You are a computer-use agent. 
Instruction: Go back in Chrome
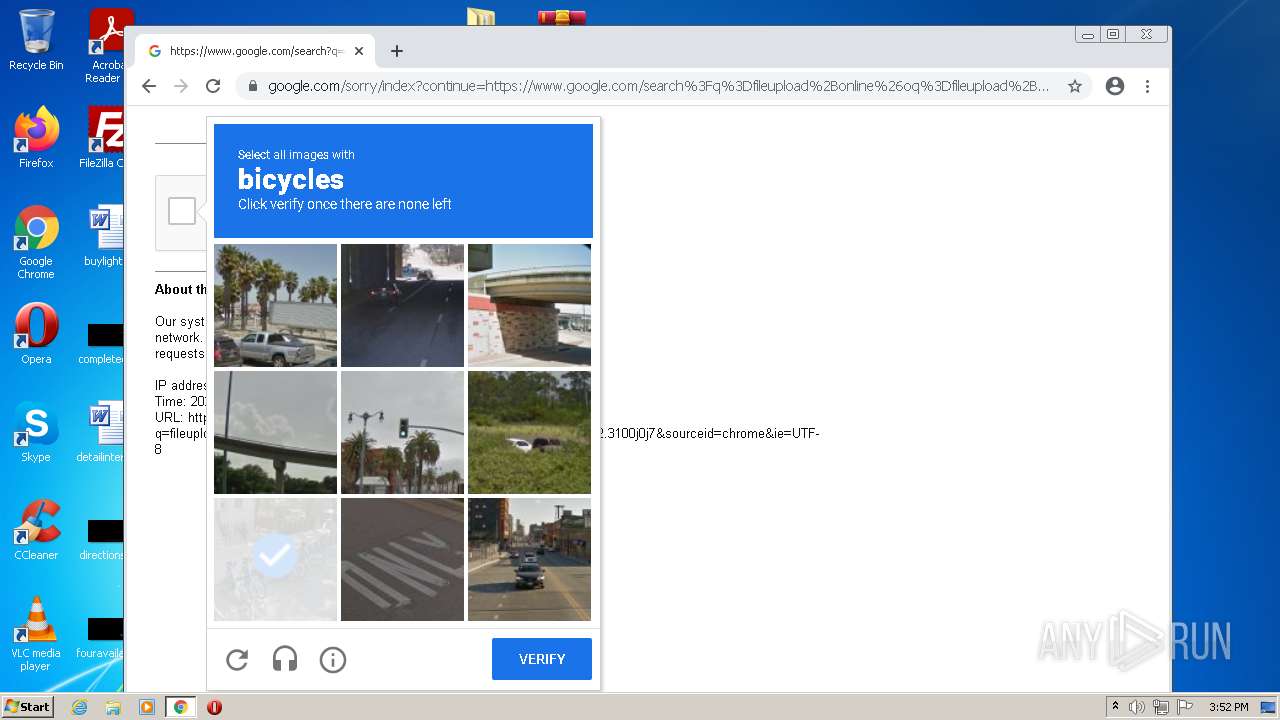pos(149,86)
